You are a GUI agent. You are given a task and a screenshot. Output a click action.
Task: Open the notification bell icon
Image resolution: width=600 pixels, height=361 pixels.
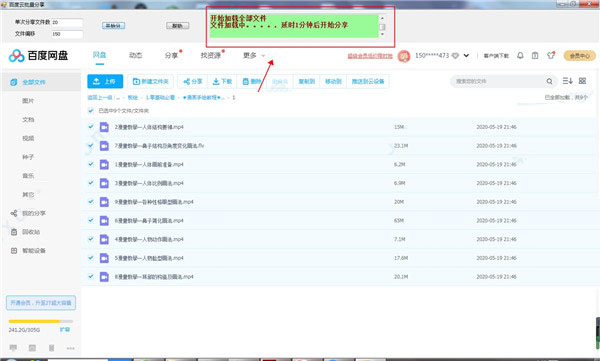point(520,56)
